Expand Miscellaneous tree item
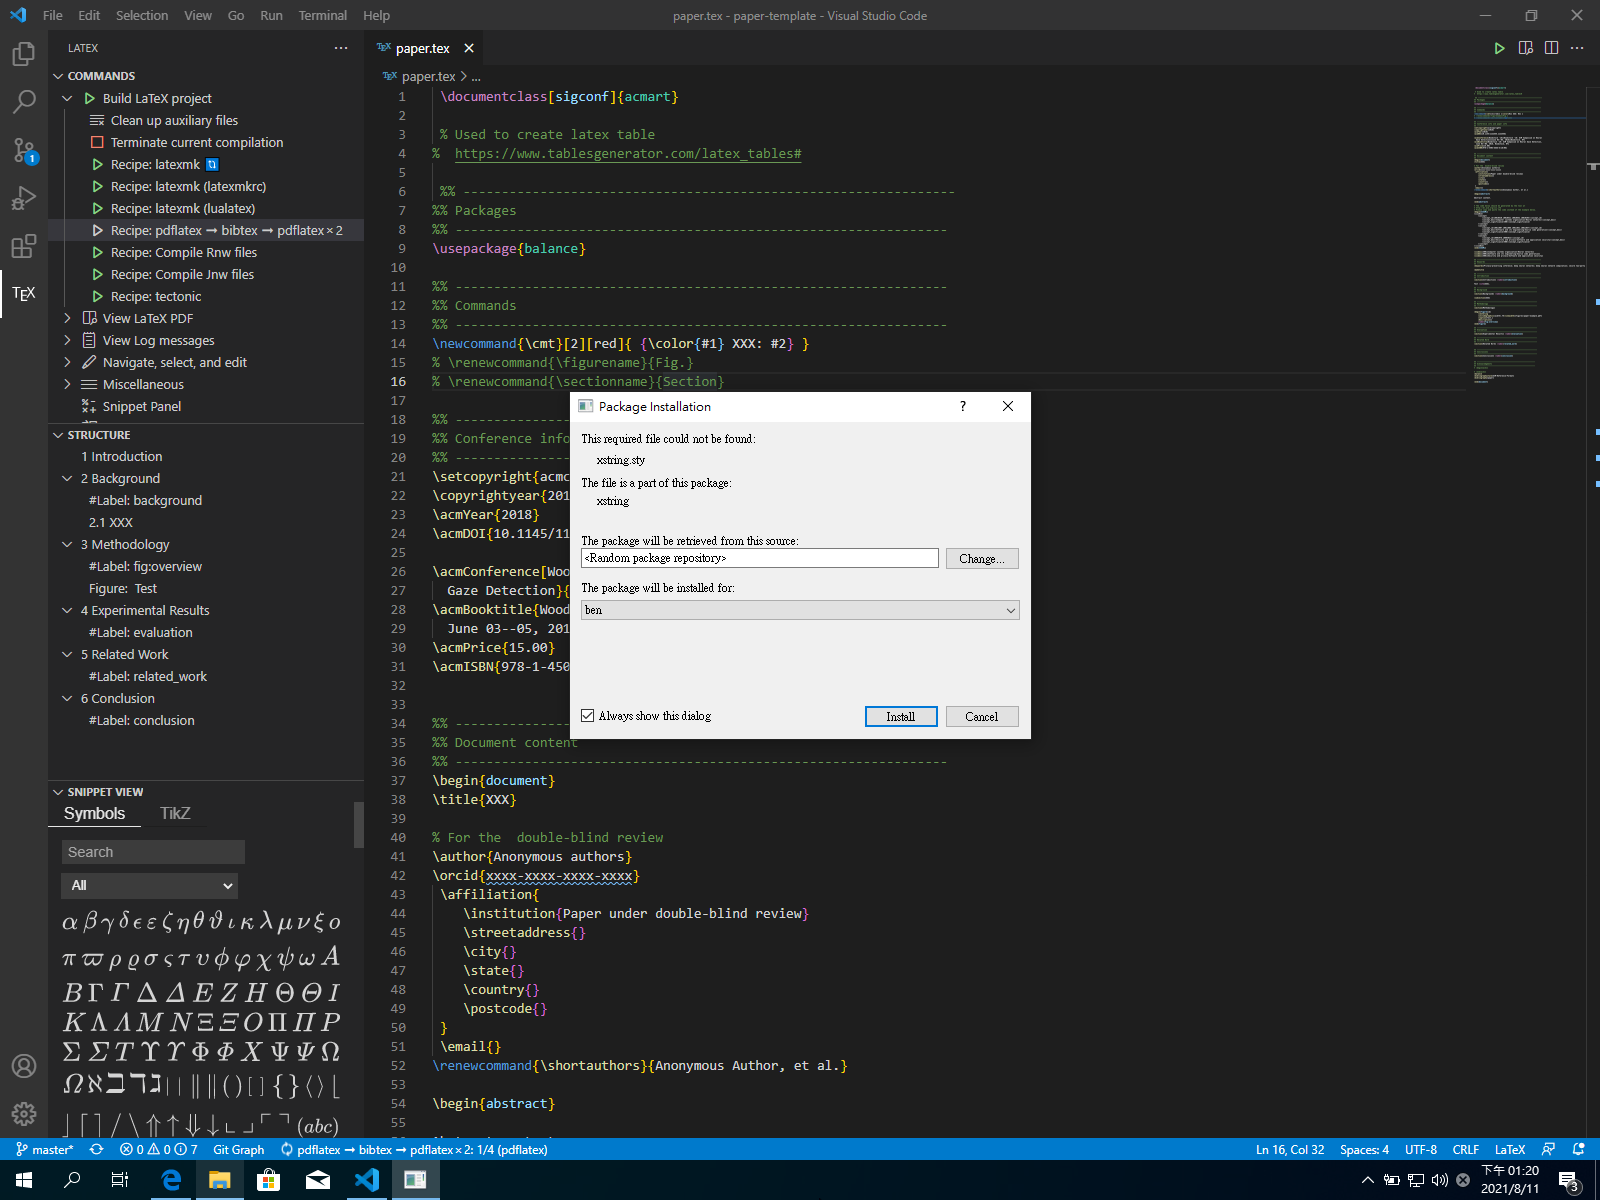The height and width of the screenshot is (1200, 1600). 67,384
